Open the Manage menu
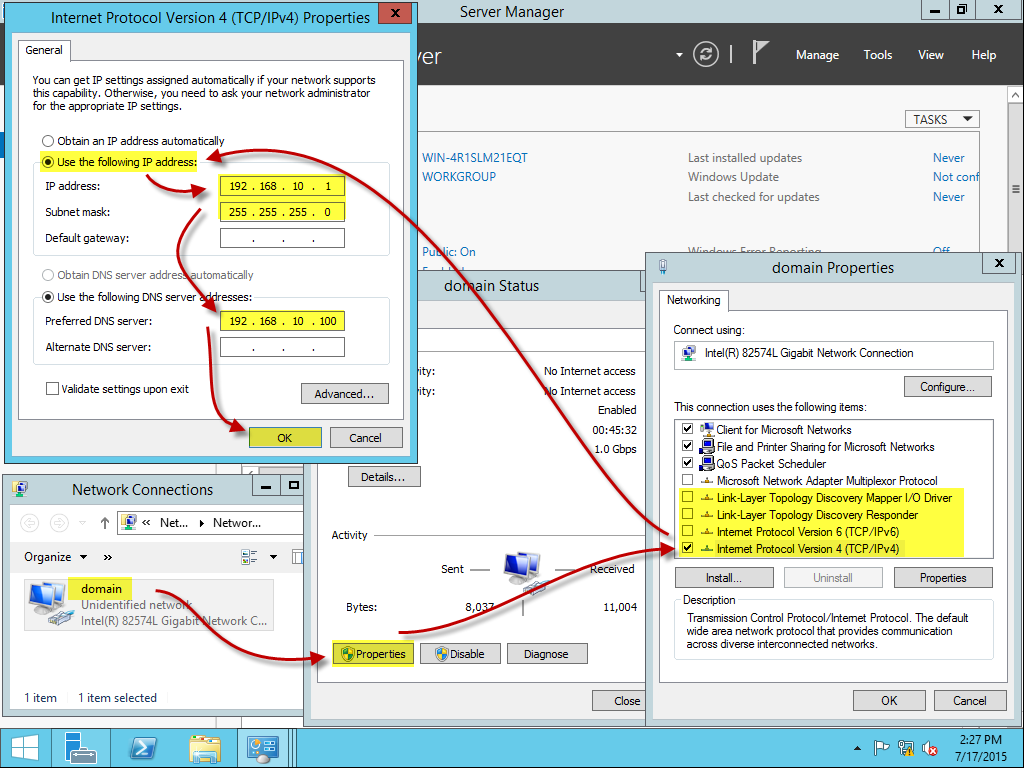1024x768 pixels. point(817,56)
